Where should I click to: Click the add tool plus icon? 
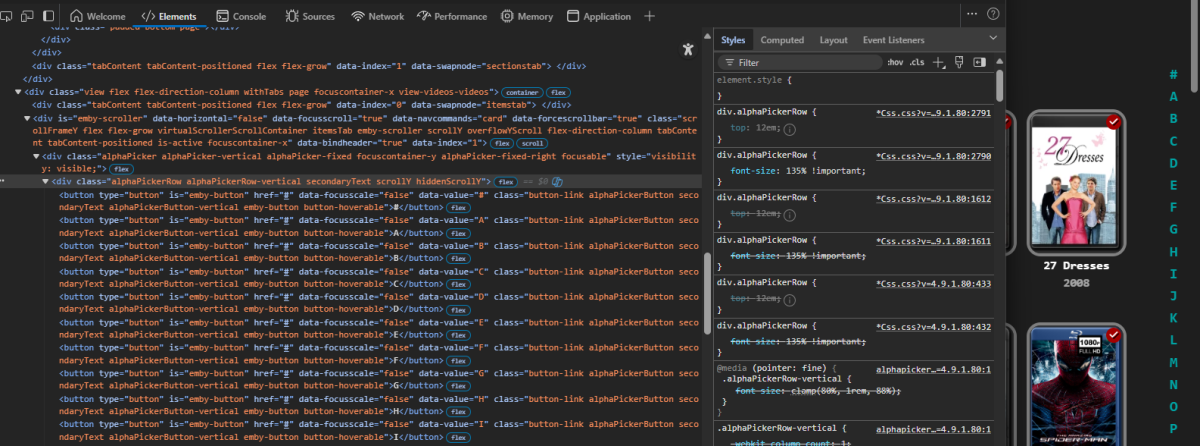pyautogui.click(x=650, y=16)
